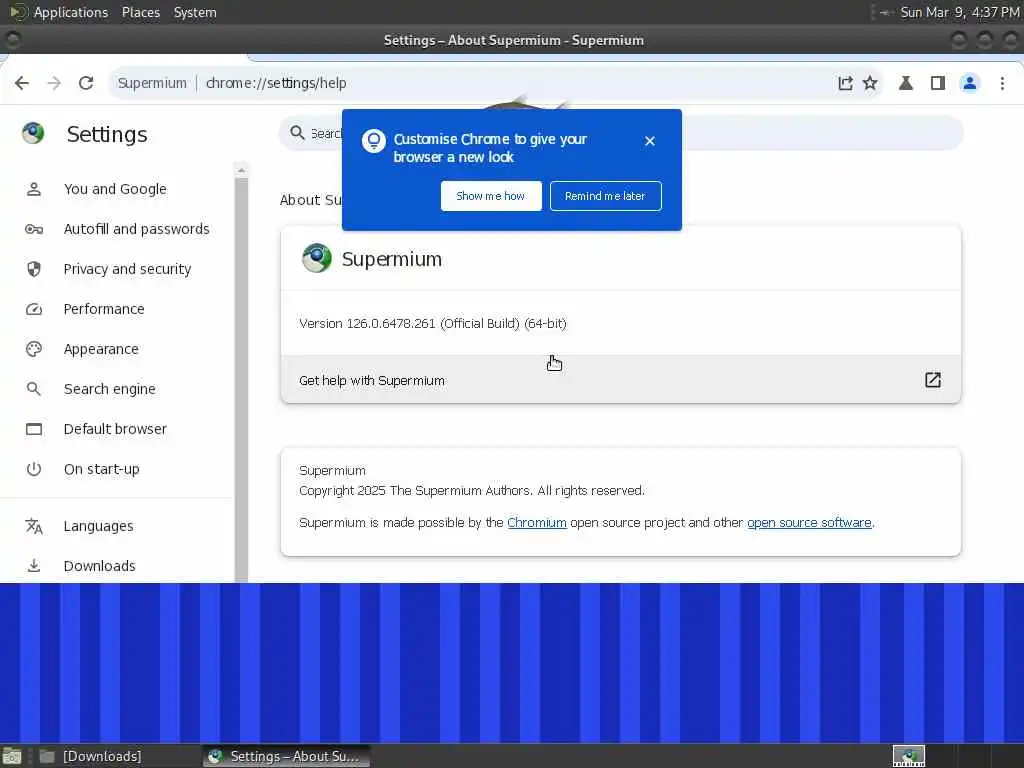1024x768 pixels.
Task: Click the sidebar vertical scrollbar
Action: [242, 379]
